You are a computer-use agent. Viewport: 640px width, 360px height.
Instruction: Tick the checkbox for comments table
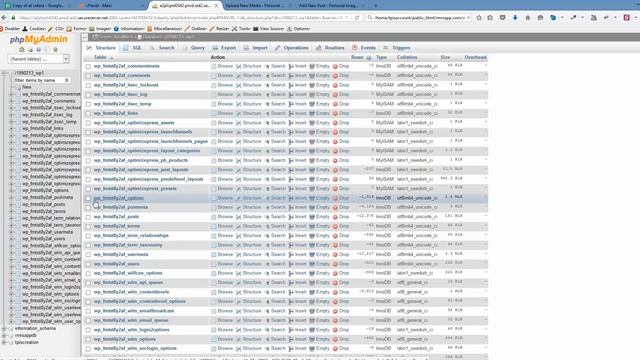[88, 76]
